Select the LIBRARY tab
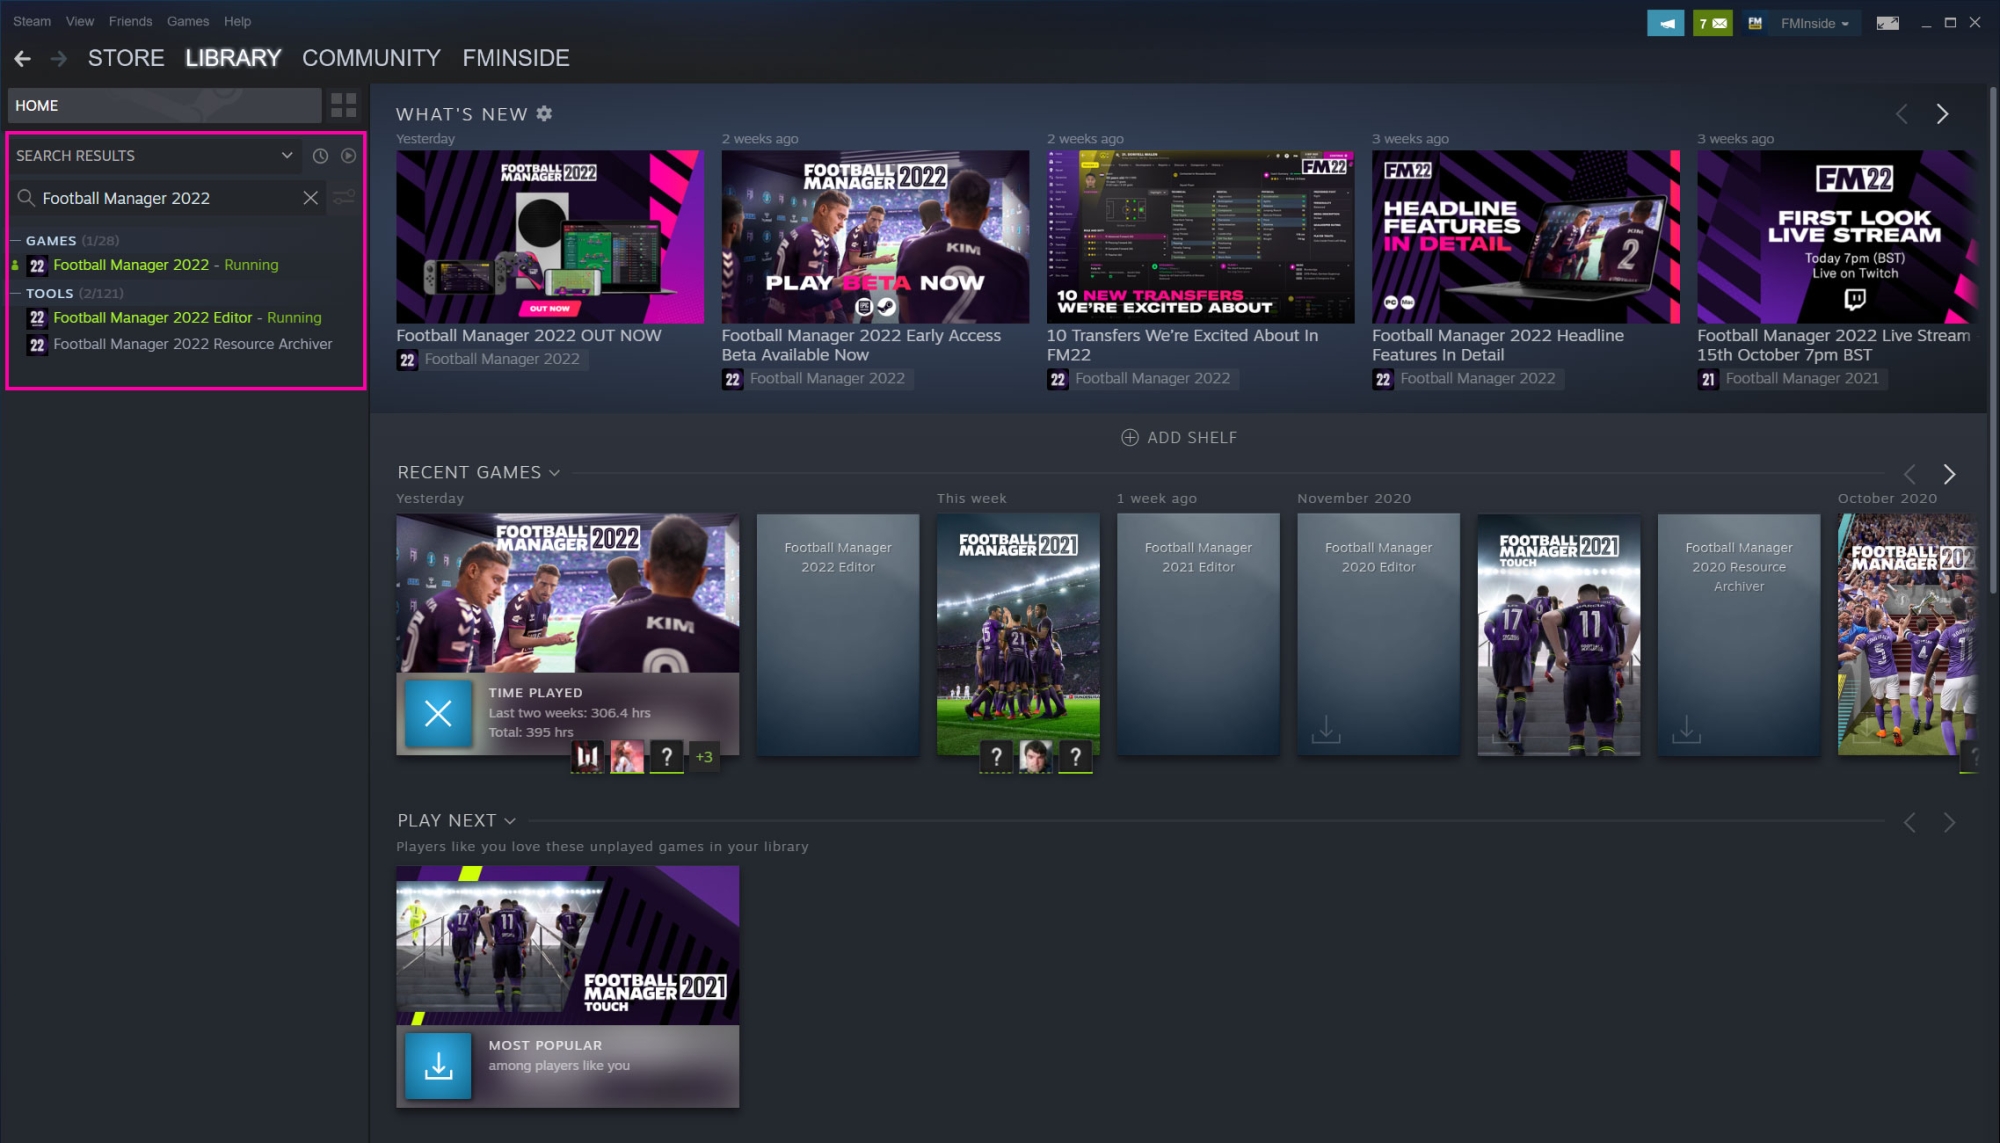Screen dimensions: 2000x1143 [x=232, y=58]
